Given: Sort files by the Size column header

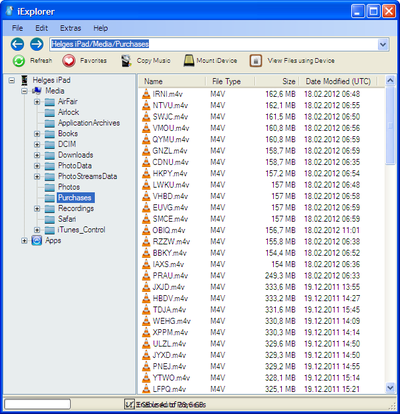Looking at the screenshot, I should coord(276,81).
